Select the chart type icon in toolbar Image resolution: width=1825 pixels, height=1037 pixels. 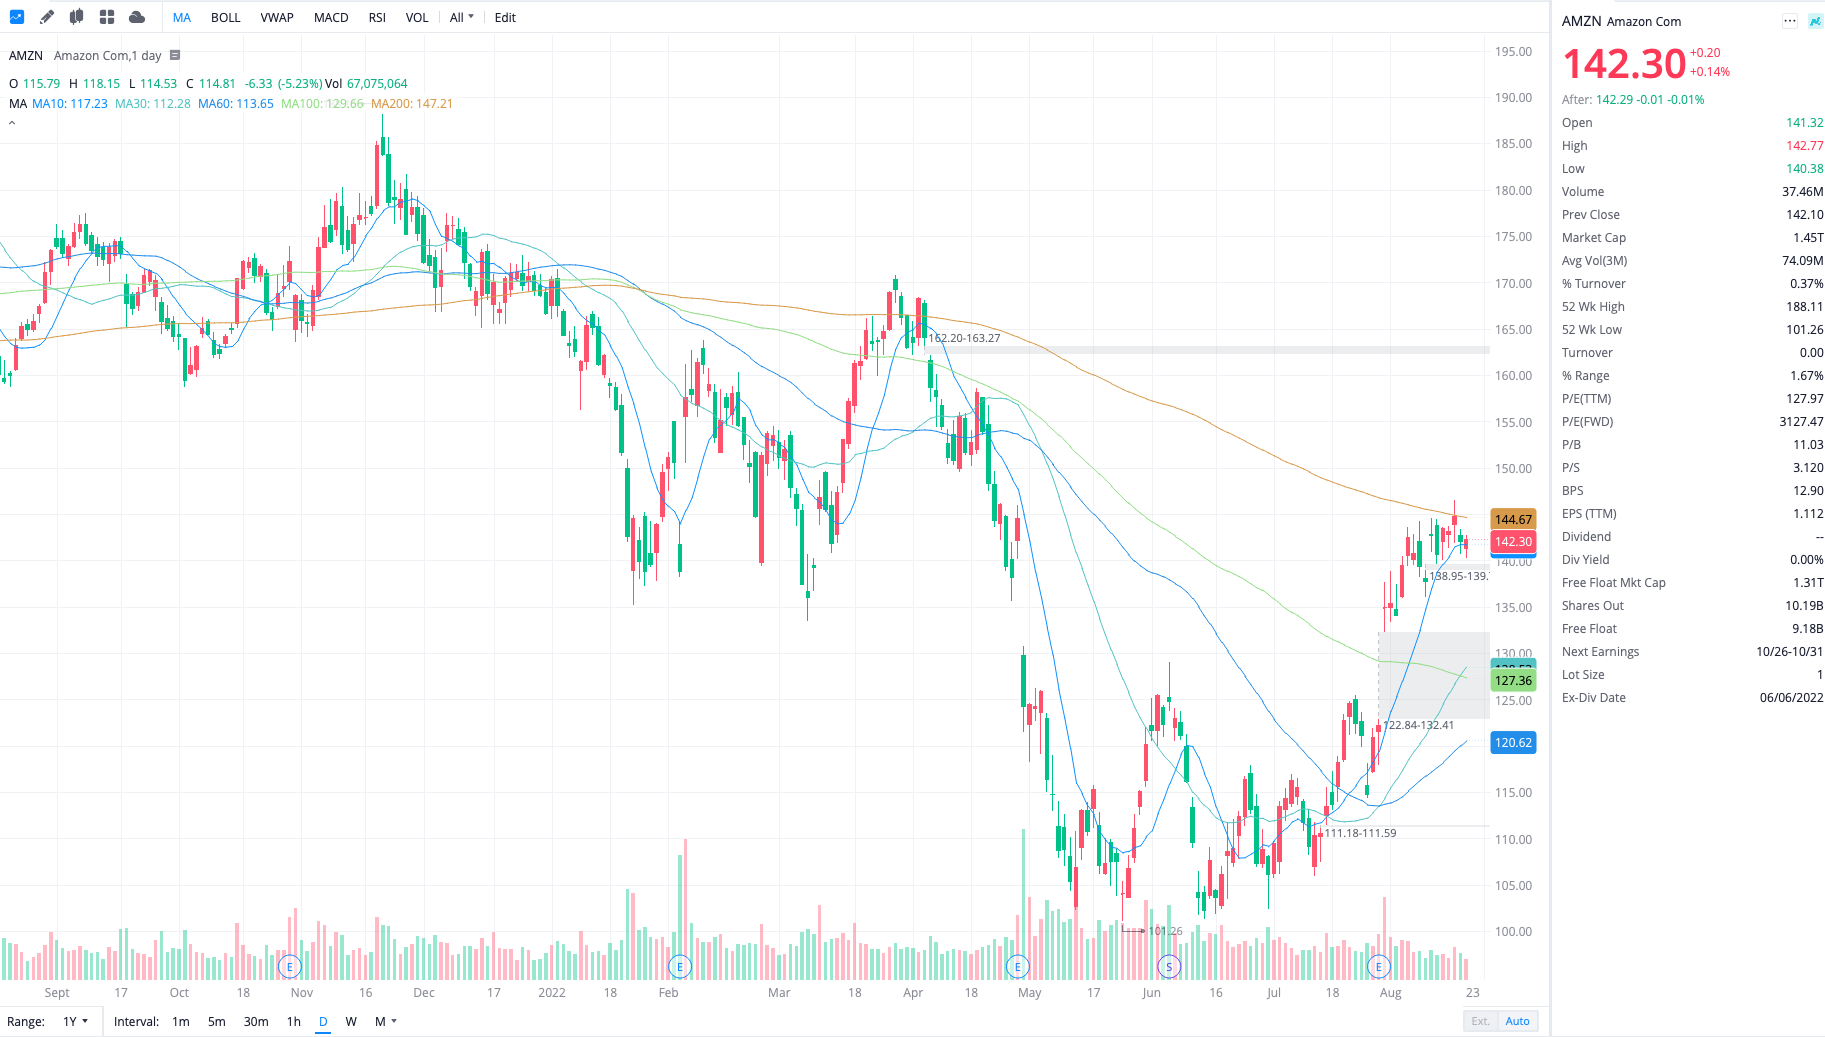pos(16,17)
